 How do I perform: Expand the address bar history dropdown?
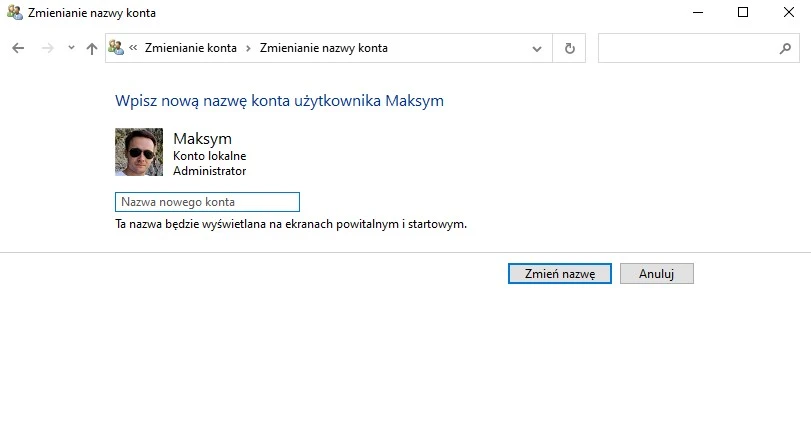(x=538, y=48)
